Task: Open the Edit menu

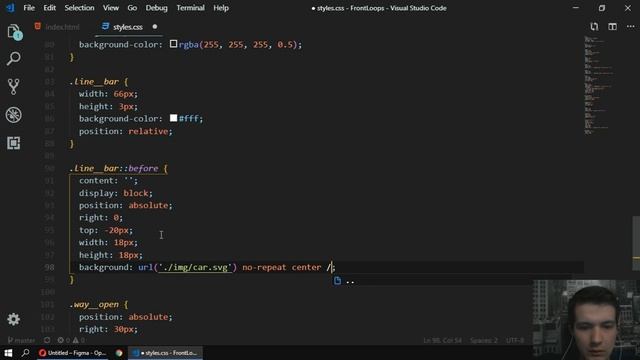Action: pos(49,8)
